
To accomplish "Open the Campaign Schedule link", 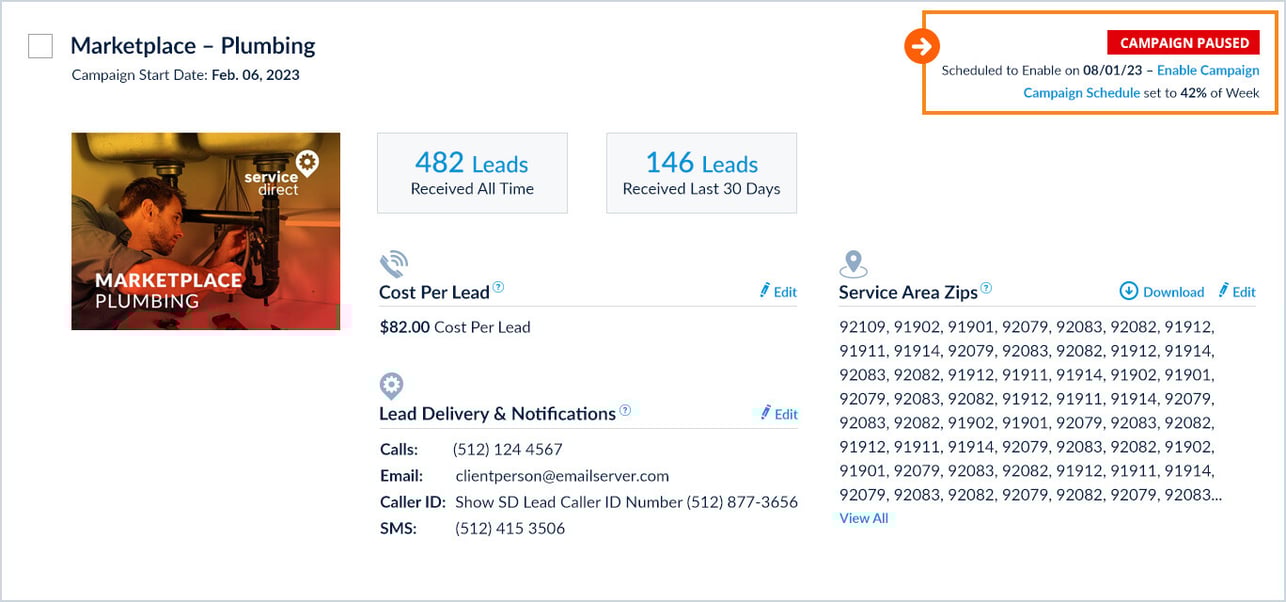I will (1081, 93).
